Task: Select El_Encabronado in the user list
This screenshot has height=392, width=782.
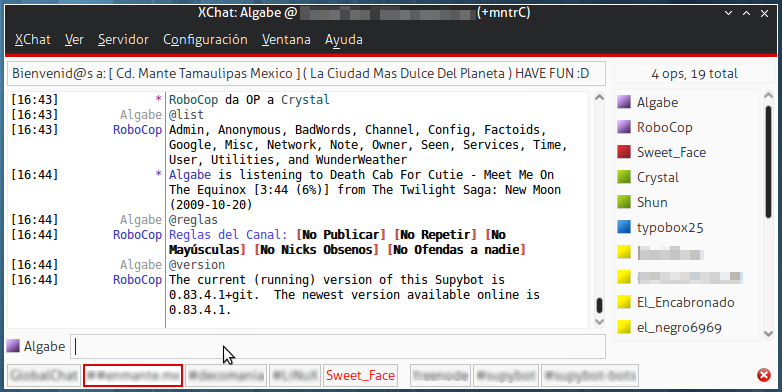Action: click(685, 302)
